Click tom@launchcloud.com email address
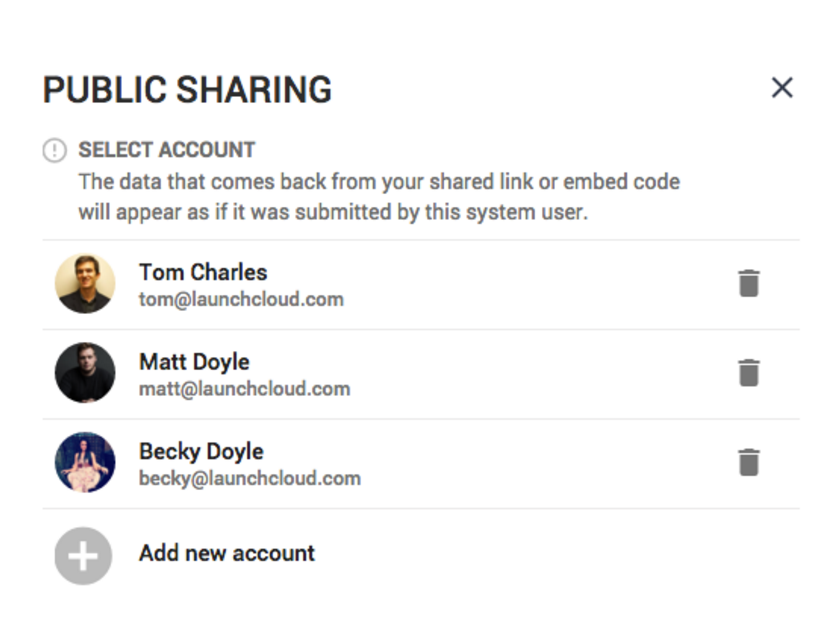The height and width of the screenshot is (622, 838). tap(241, 299)
